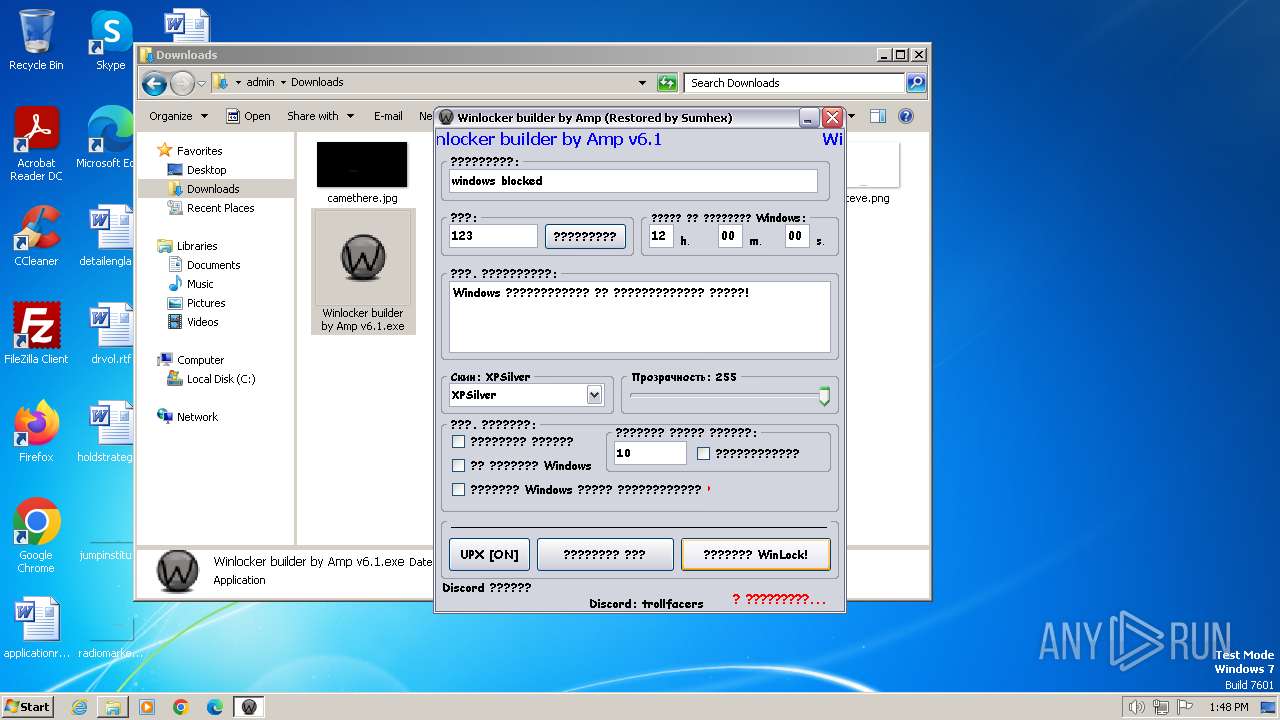Click the E-mail toolbar item in Explorer
The width and height of the screenshot is (1280, 720).
(x=388, y=116)
